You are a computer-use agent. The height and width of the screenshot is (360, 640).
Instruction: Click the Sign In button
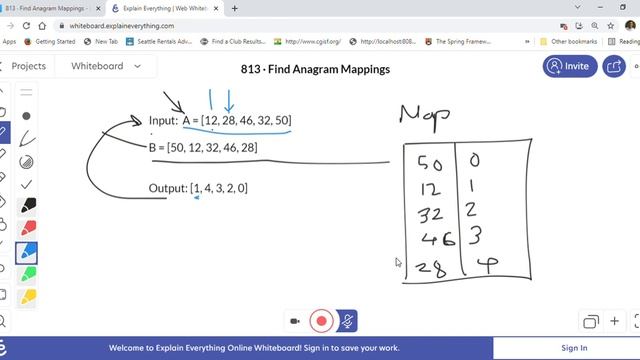click(x=574, y=348)
